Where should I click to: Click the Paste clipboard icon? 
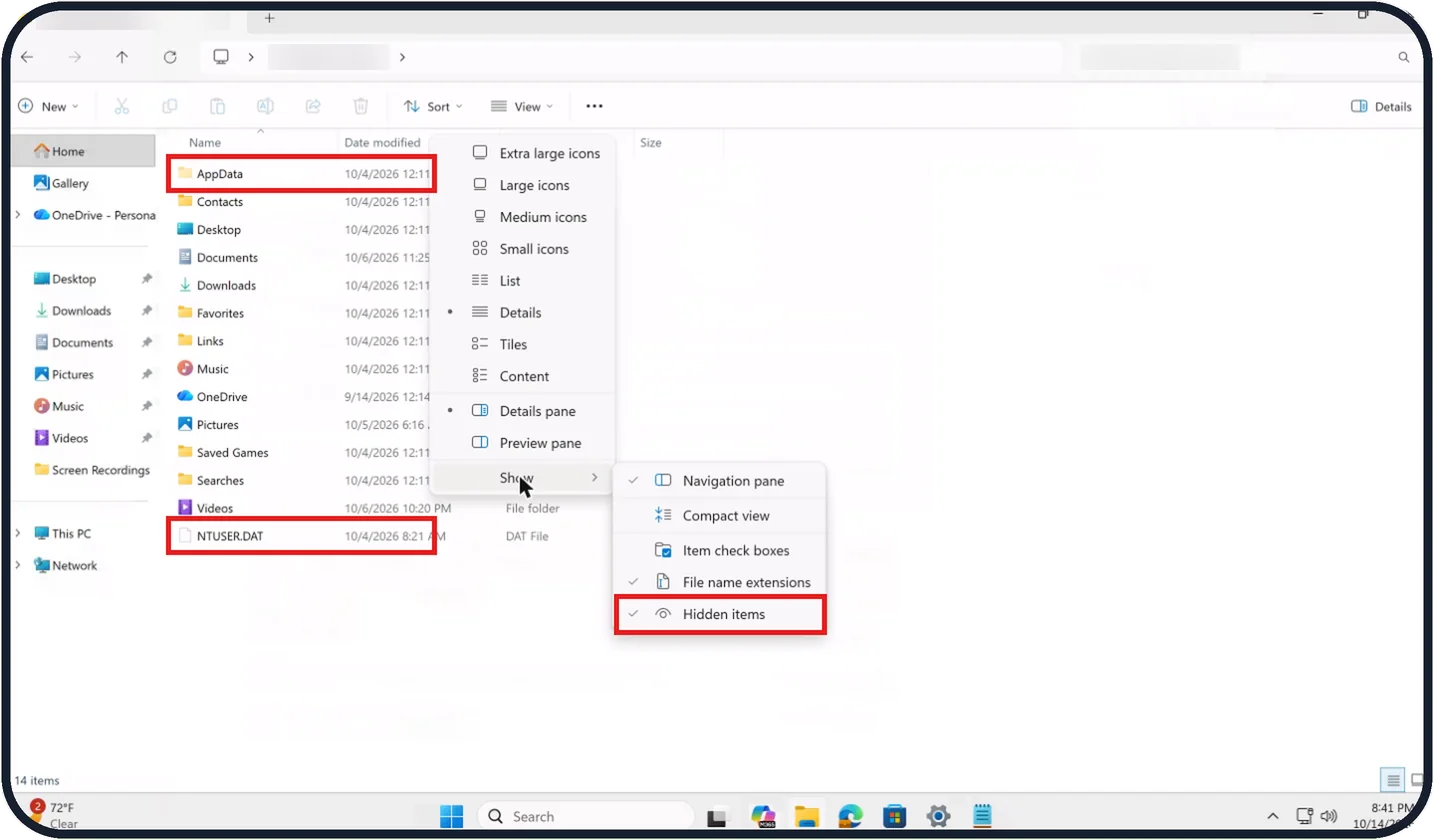click(x=217, y=106)
